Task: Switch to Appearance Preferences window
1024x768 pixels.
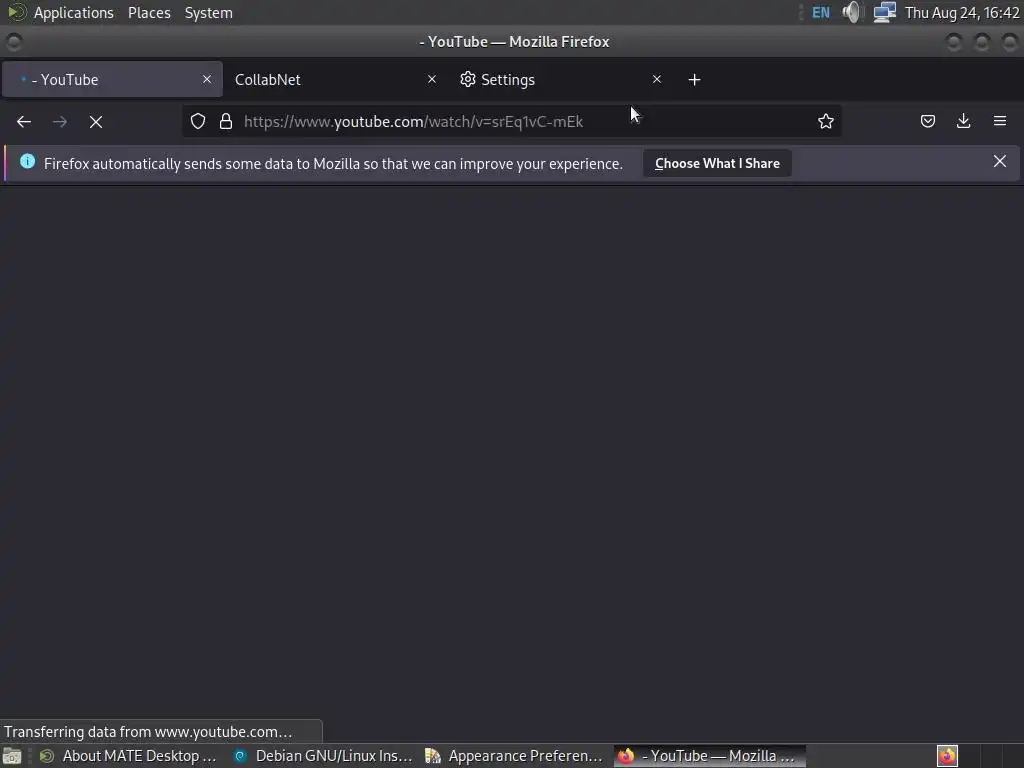Action: (x=514, y=756)
